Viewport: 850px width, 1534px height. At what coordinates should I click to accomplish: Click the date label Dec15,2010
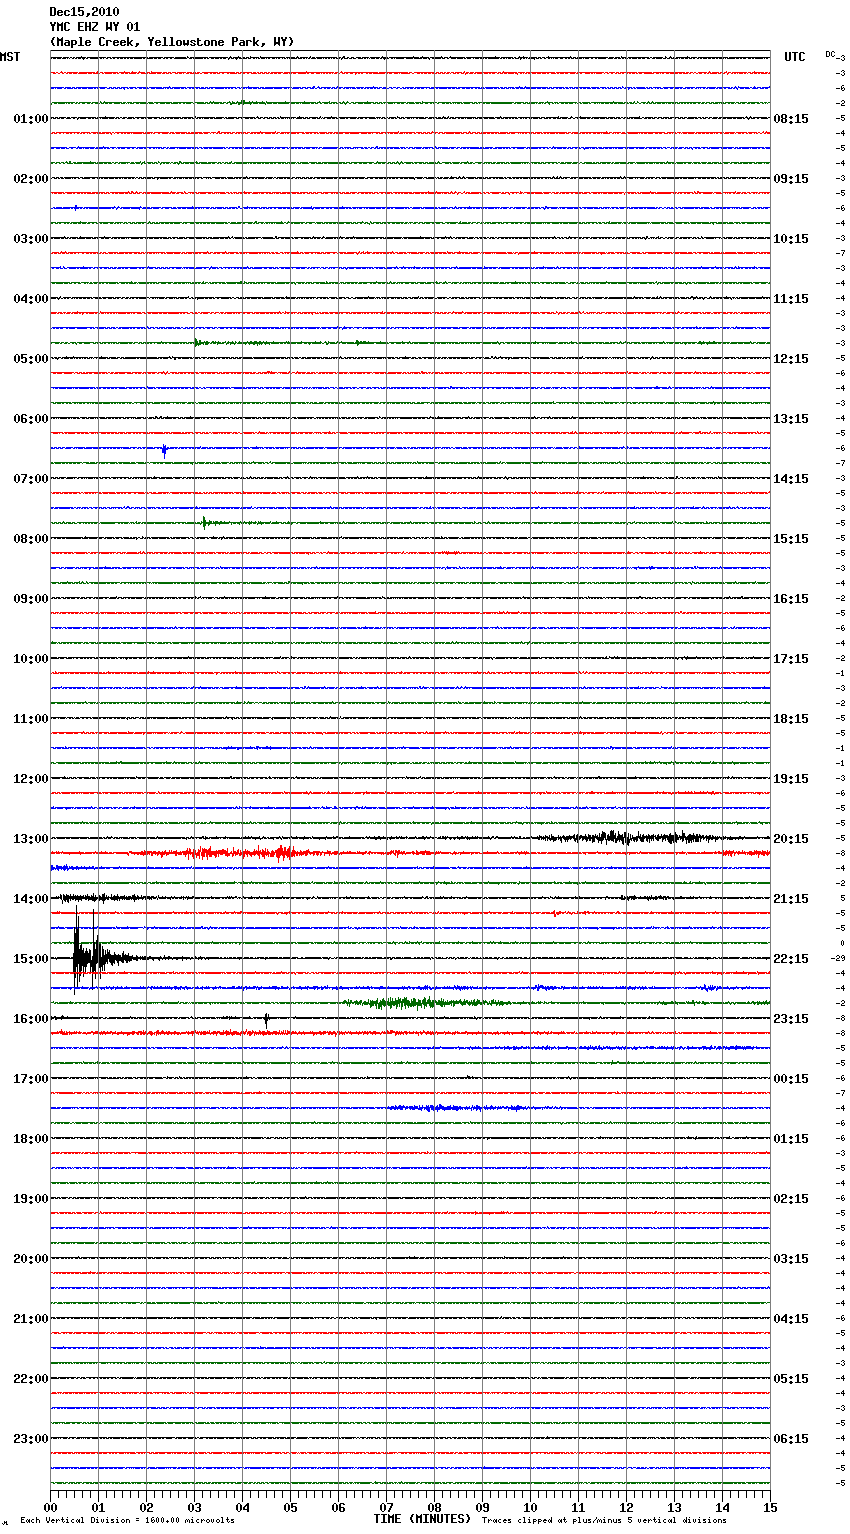[84, 12]
